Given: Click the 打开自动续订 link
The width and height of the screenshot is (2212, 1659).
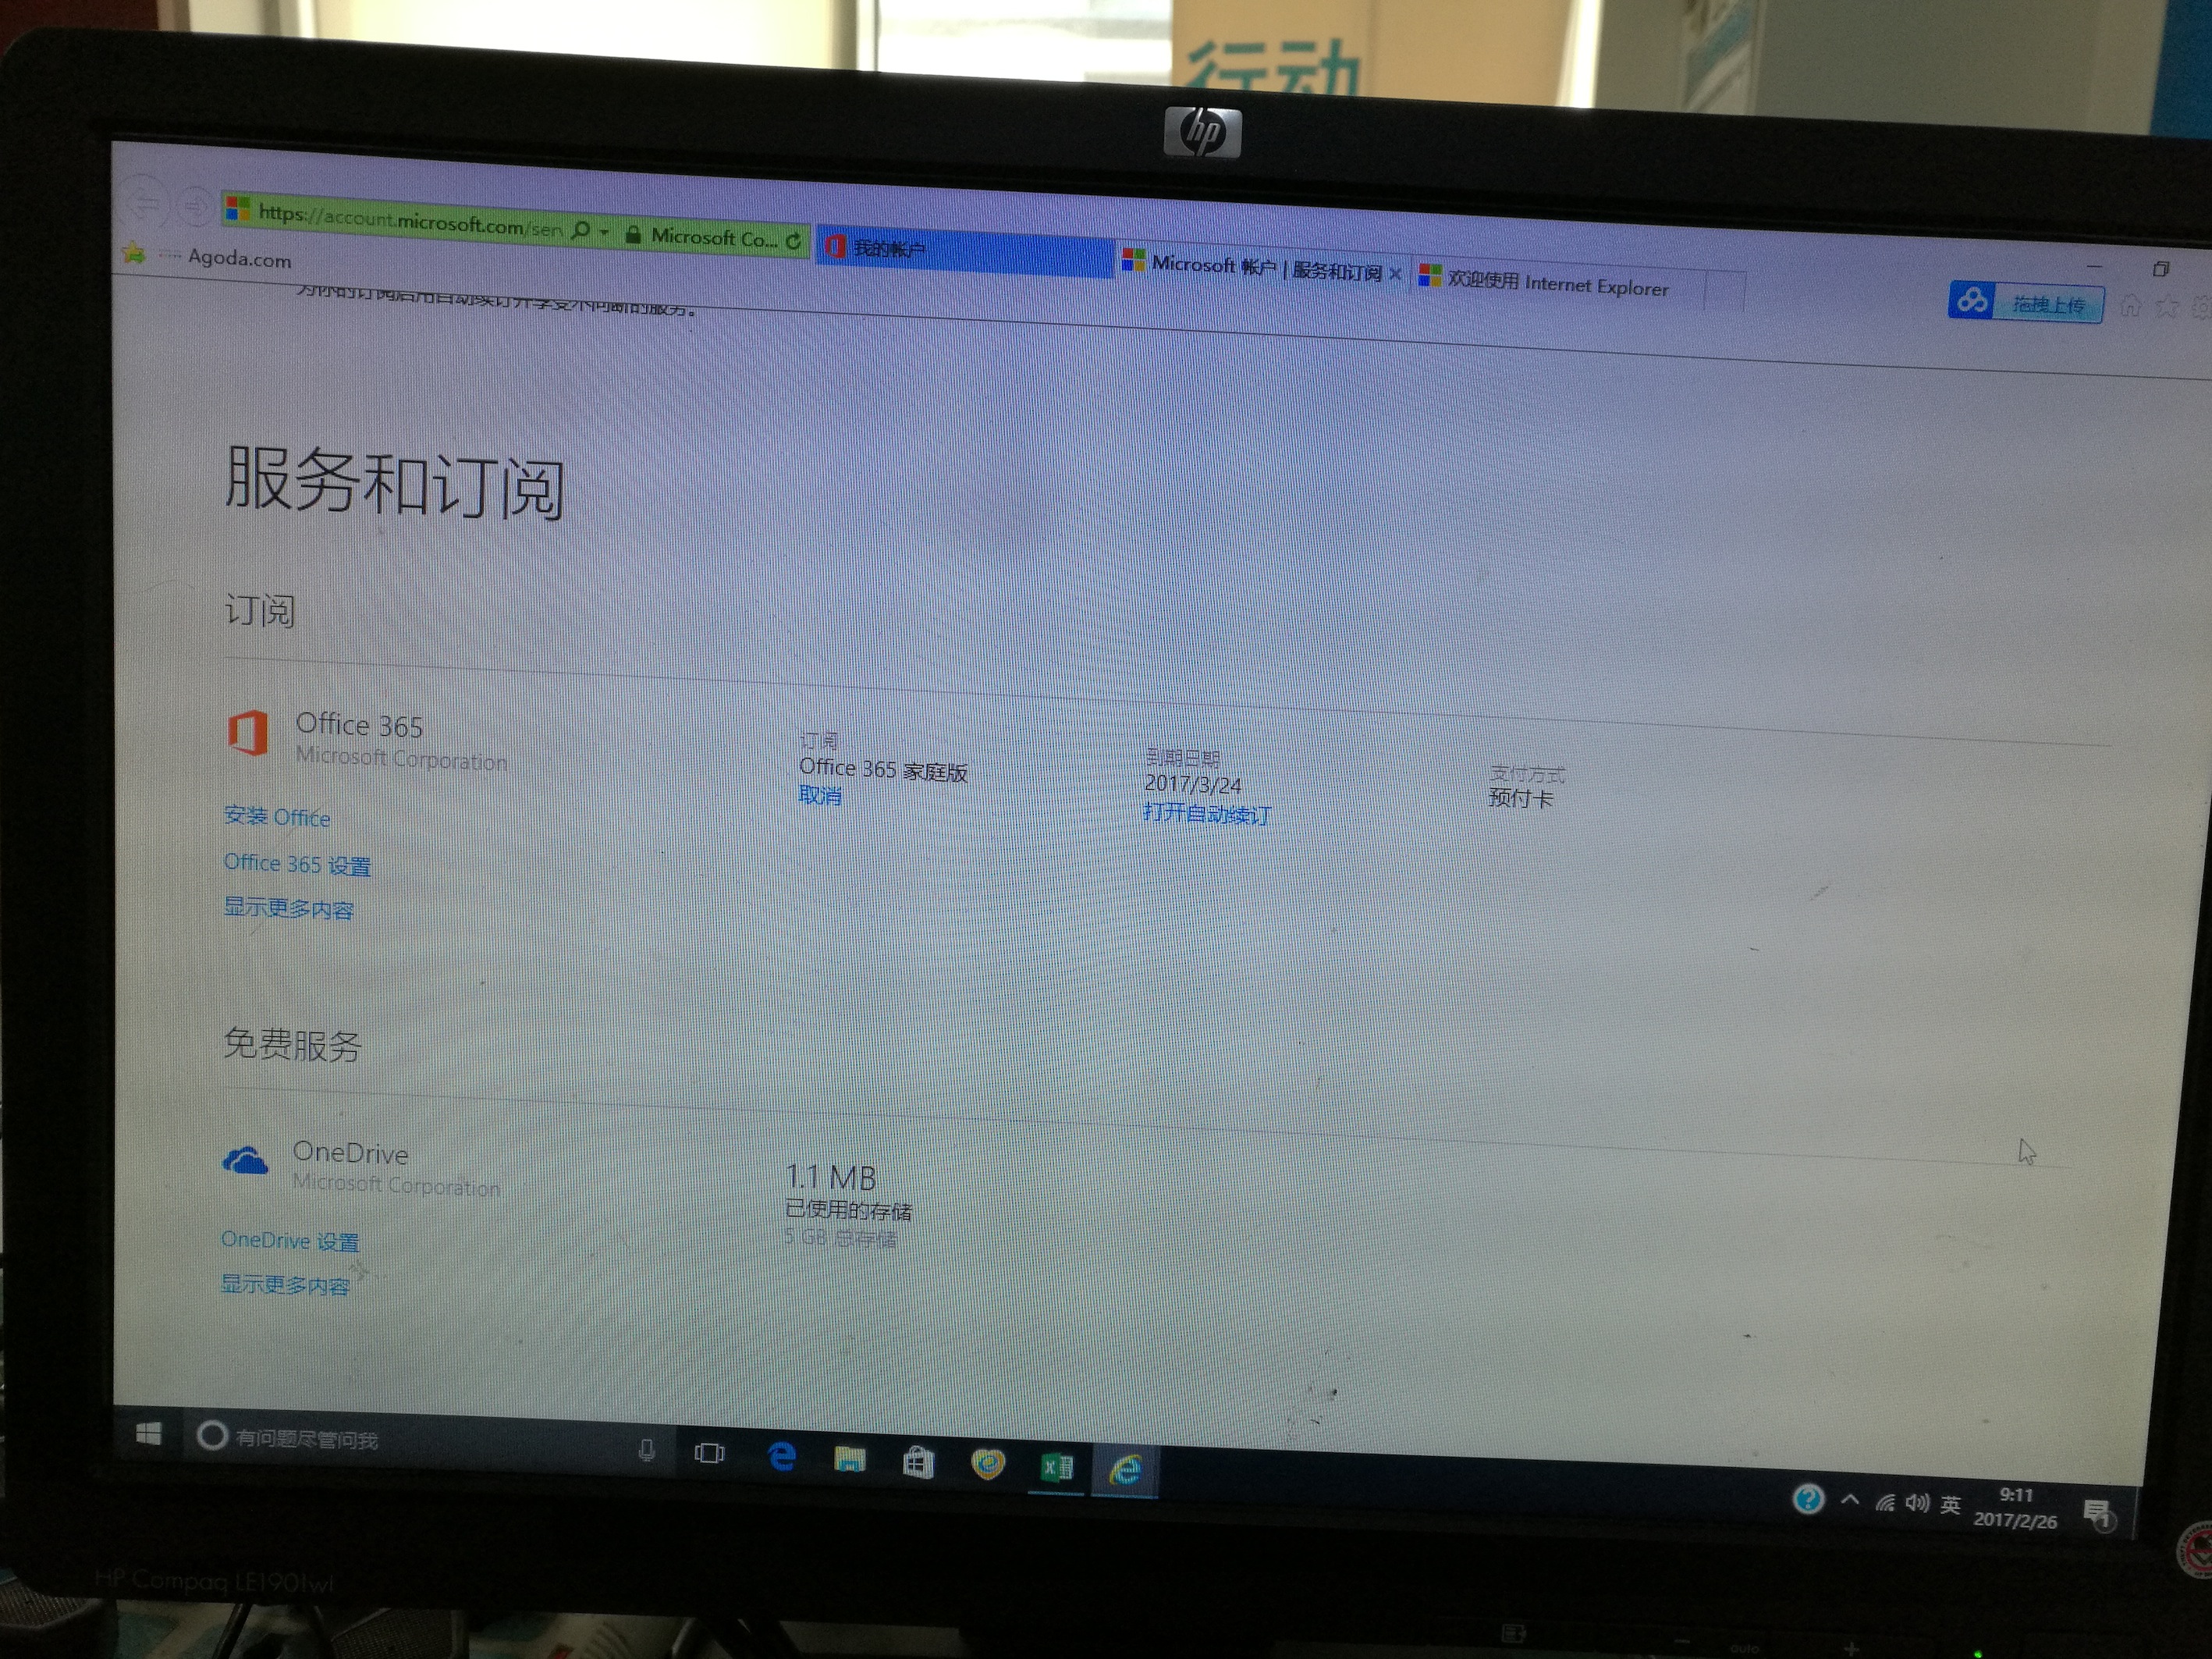Looking at the screenshot, I should (x=1206, y=813).
